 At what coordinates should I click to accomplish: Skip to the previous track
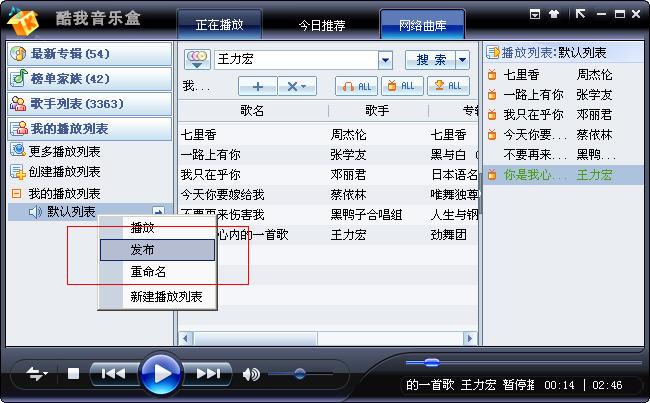tap(113, 374)
